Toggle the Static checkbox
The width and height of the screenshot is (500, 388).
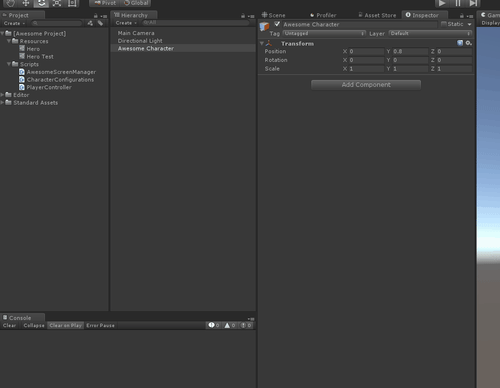point(444,24)
